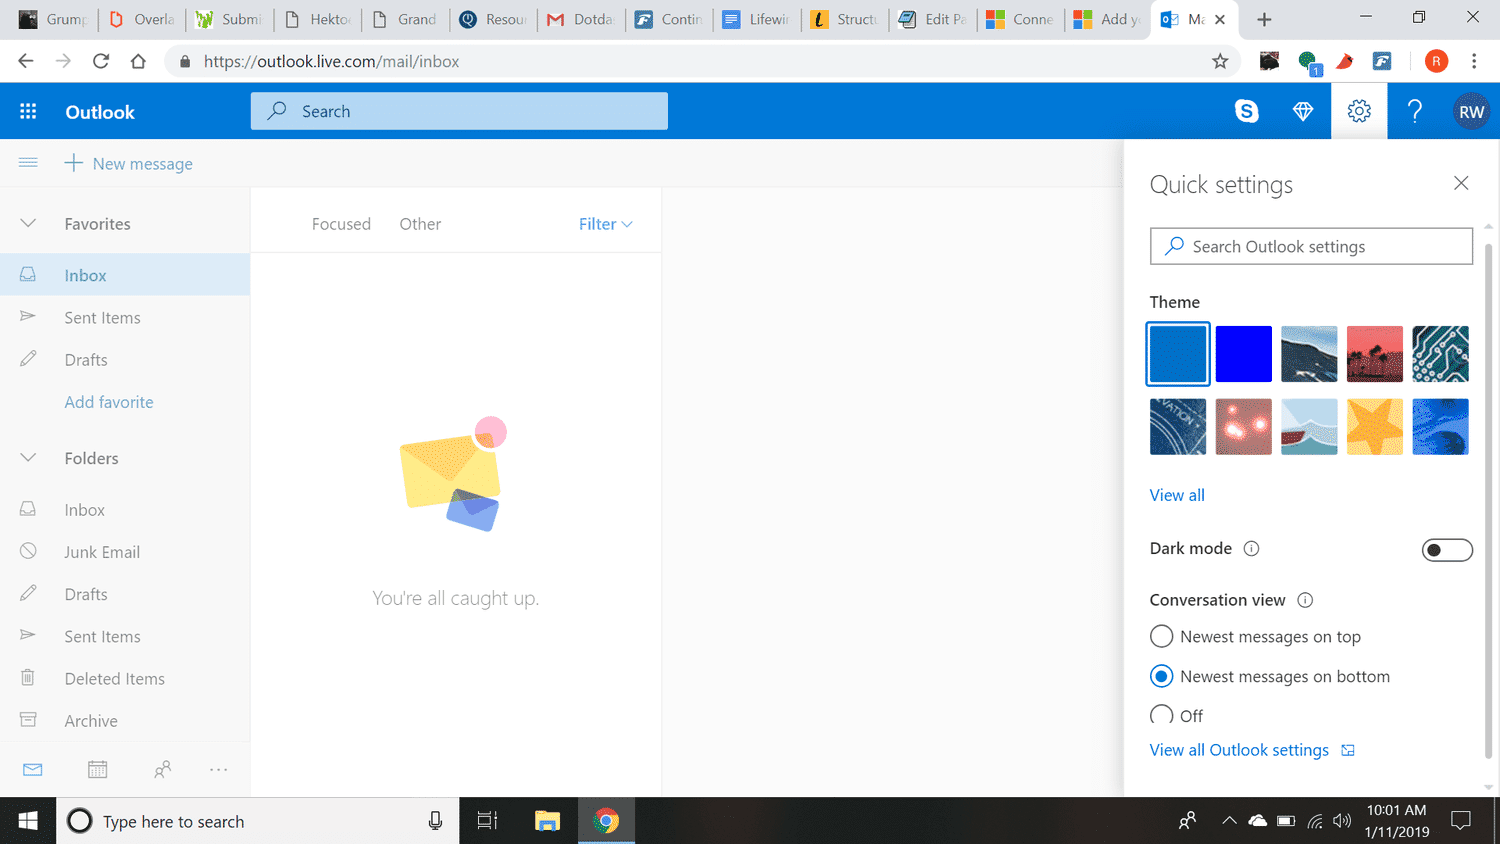Toggle the Dark mode switch
The image size is (1500, 844).
tap(1446, 549)
